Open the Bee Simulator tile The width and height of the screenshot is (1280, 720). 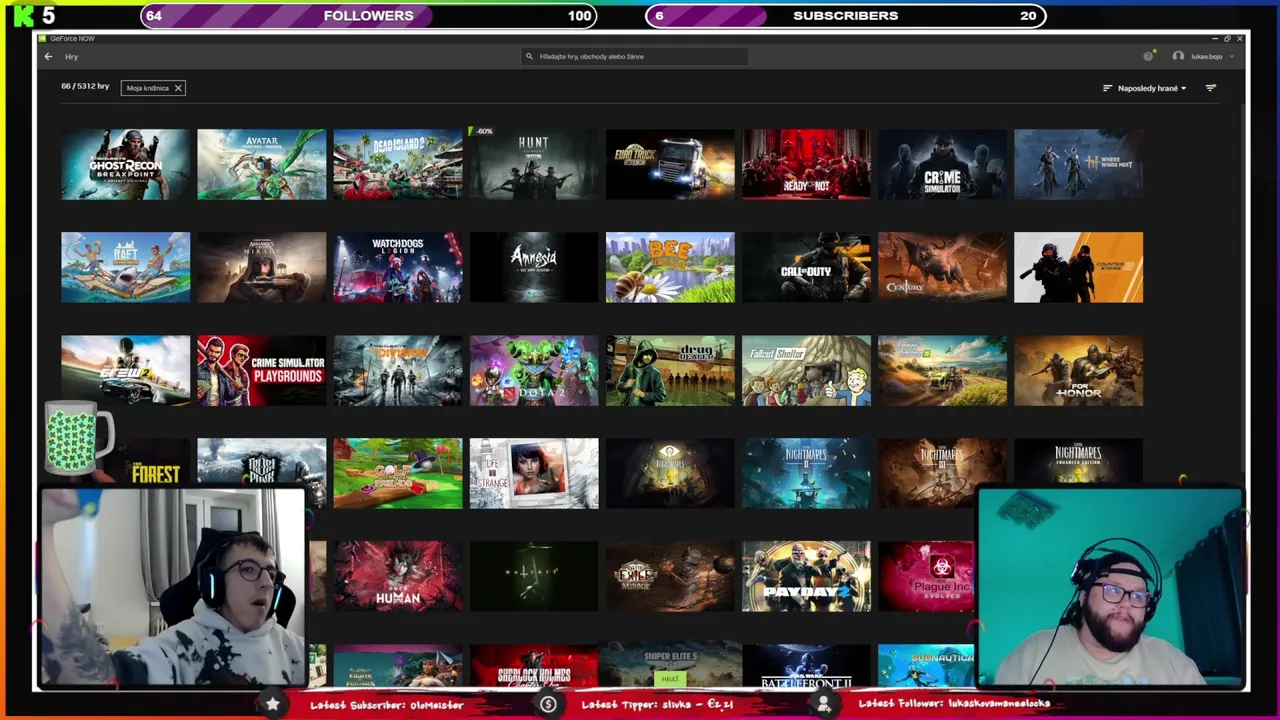[x=670, y=267]
